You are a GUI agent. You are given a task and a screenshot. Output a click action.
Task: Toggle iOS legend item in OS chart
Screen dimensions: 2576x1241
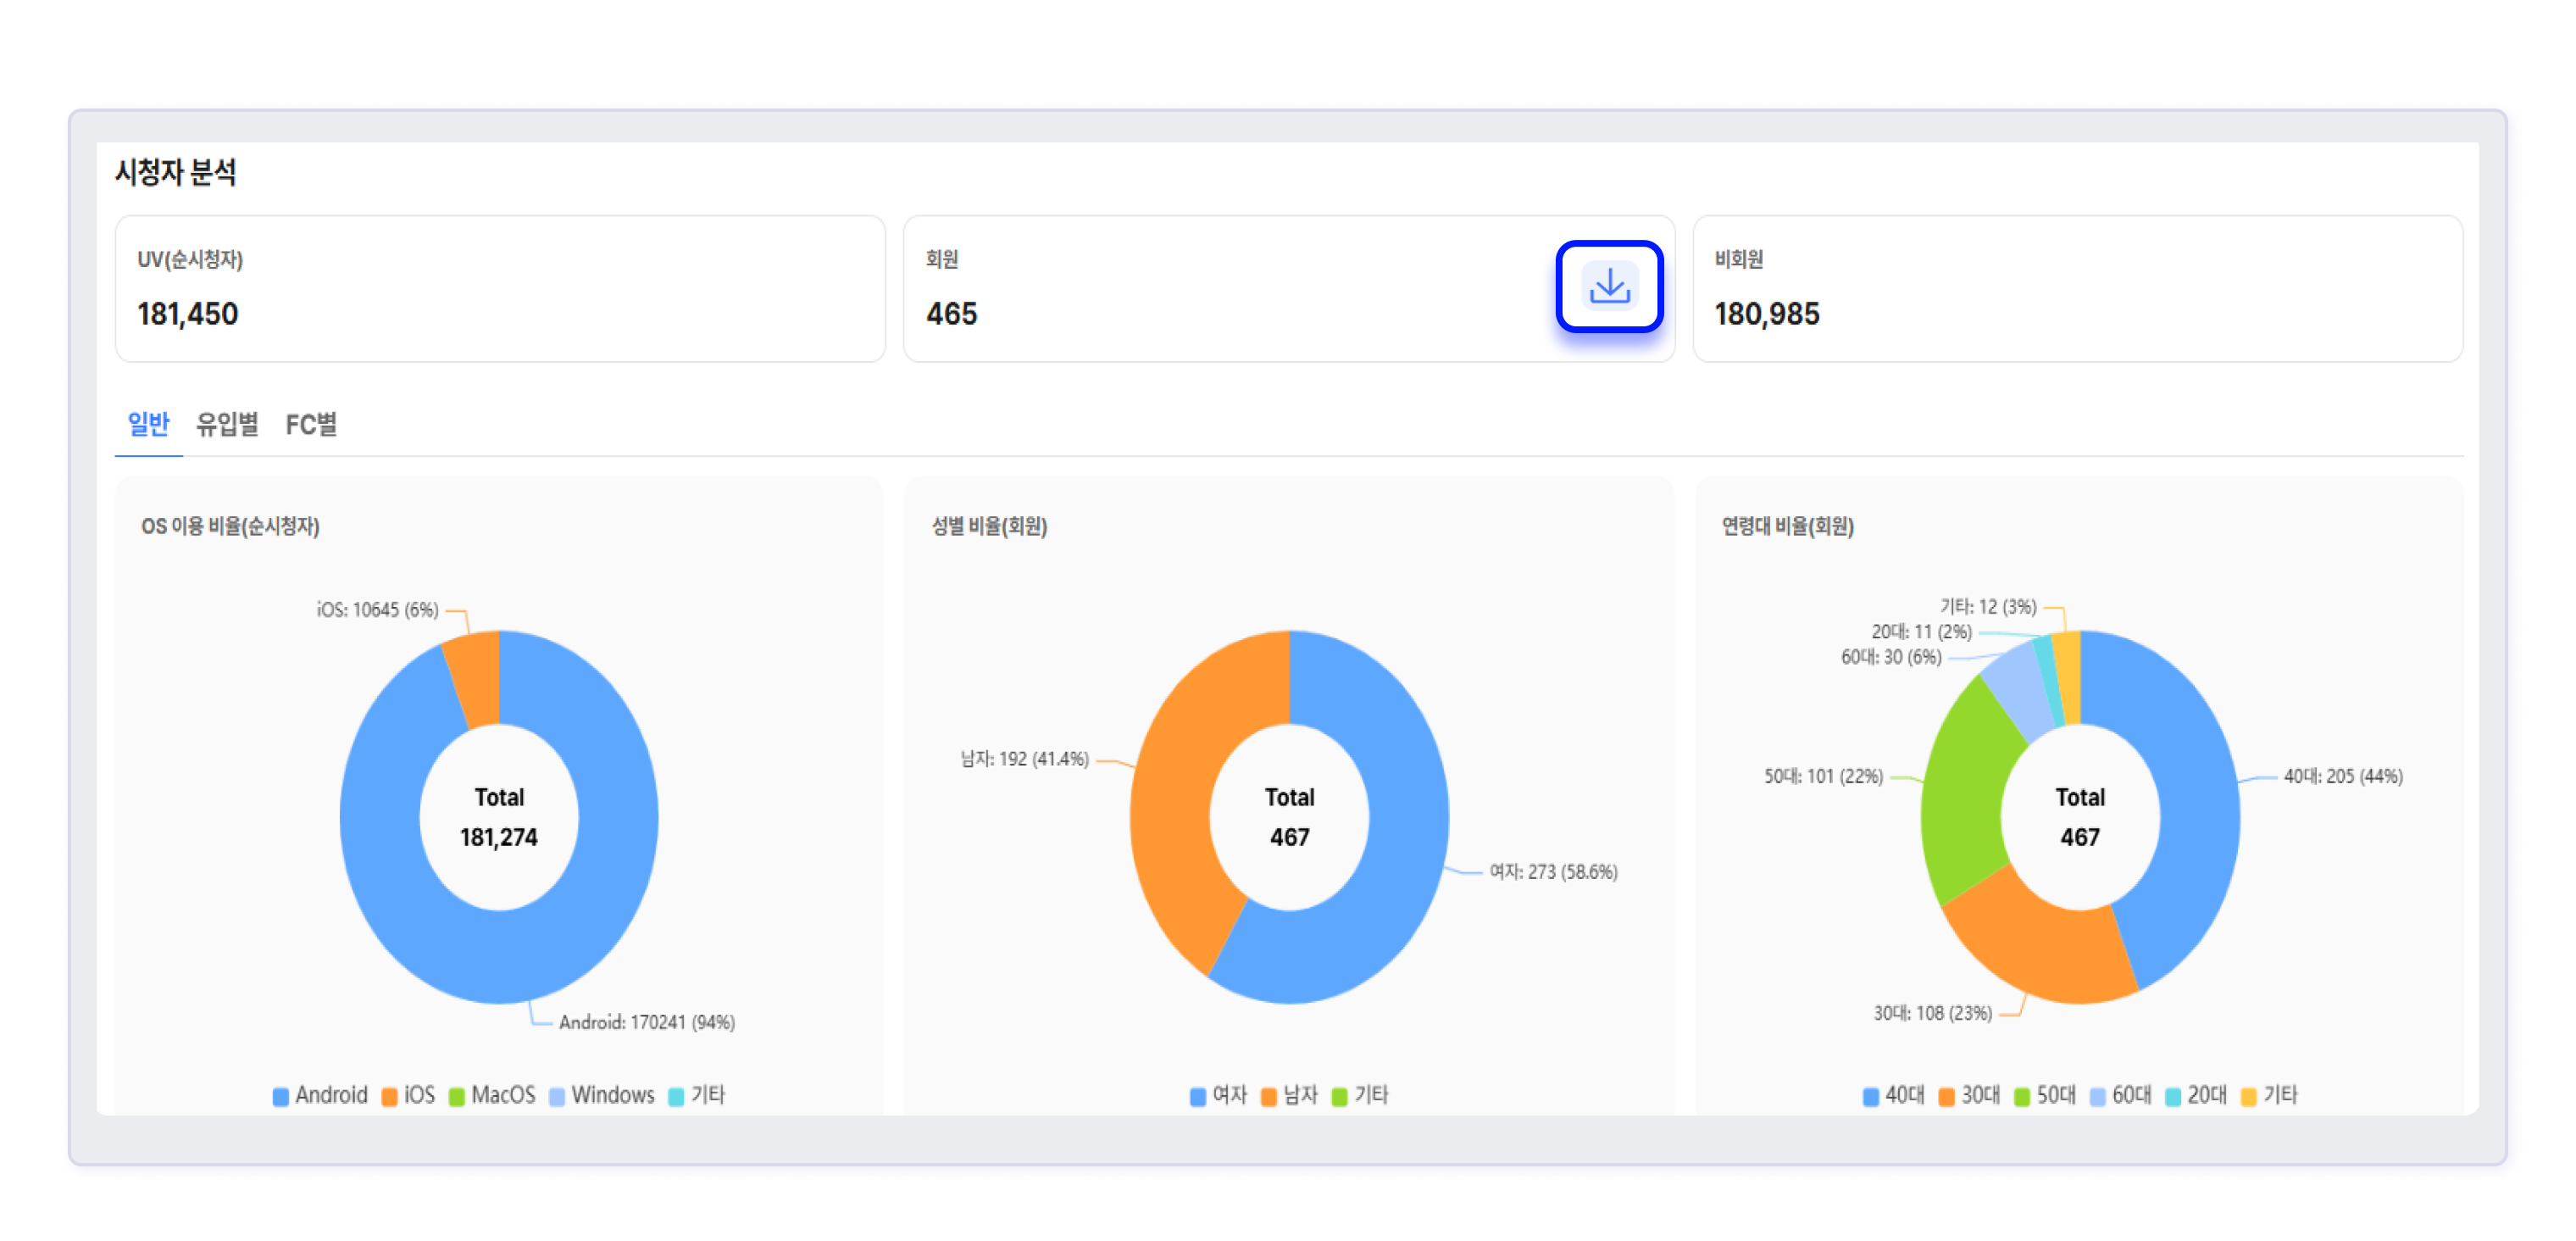point(409,1095)
